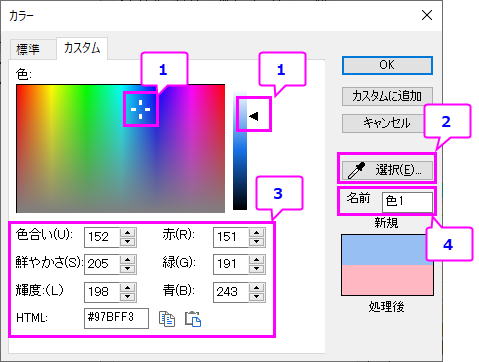Image resolution: width=479 pixels, height=362 pixels.
Task: Click the 青(B) value field
Action: tap(231, 292)
